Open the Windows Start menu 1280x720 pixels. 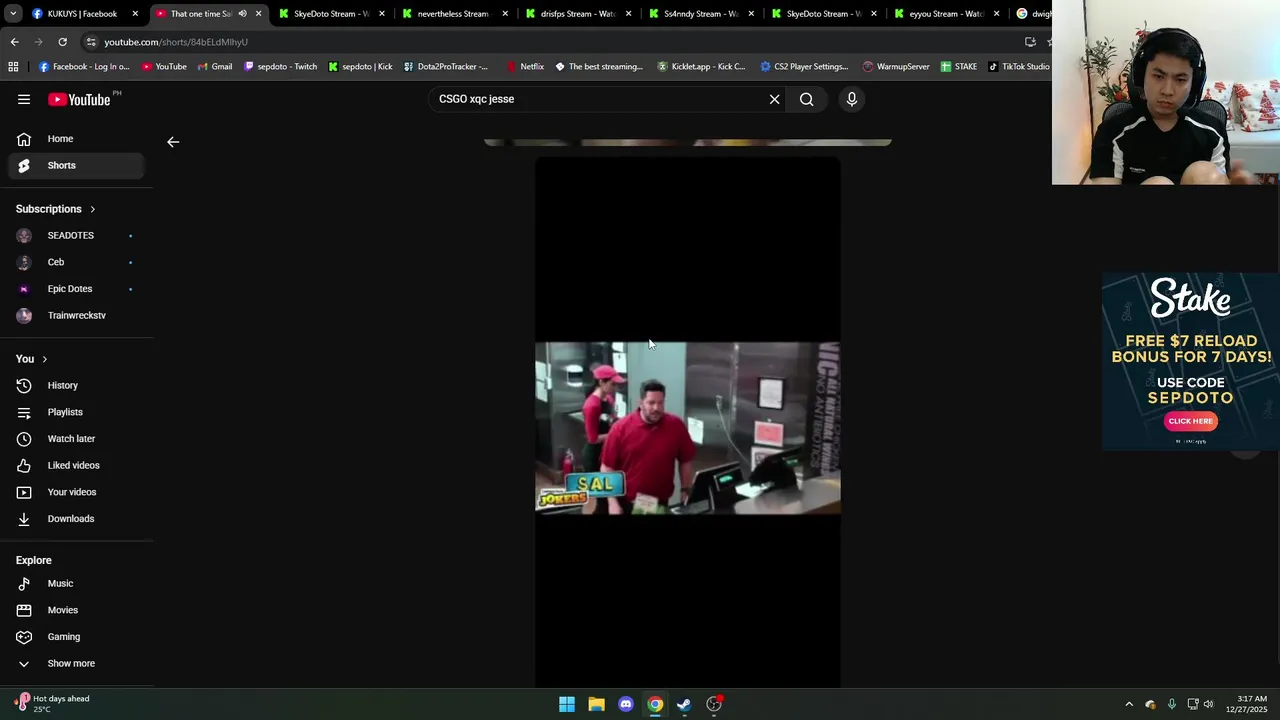pos(567,704)
